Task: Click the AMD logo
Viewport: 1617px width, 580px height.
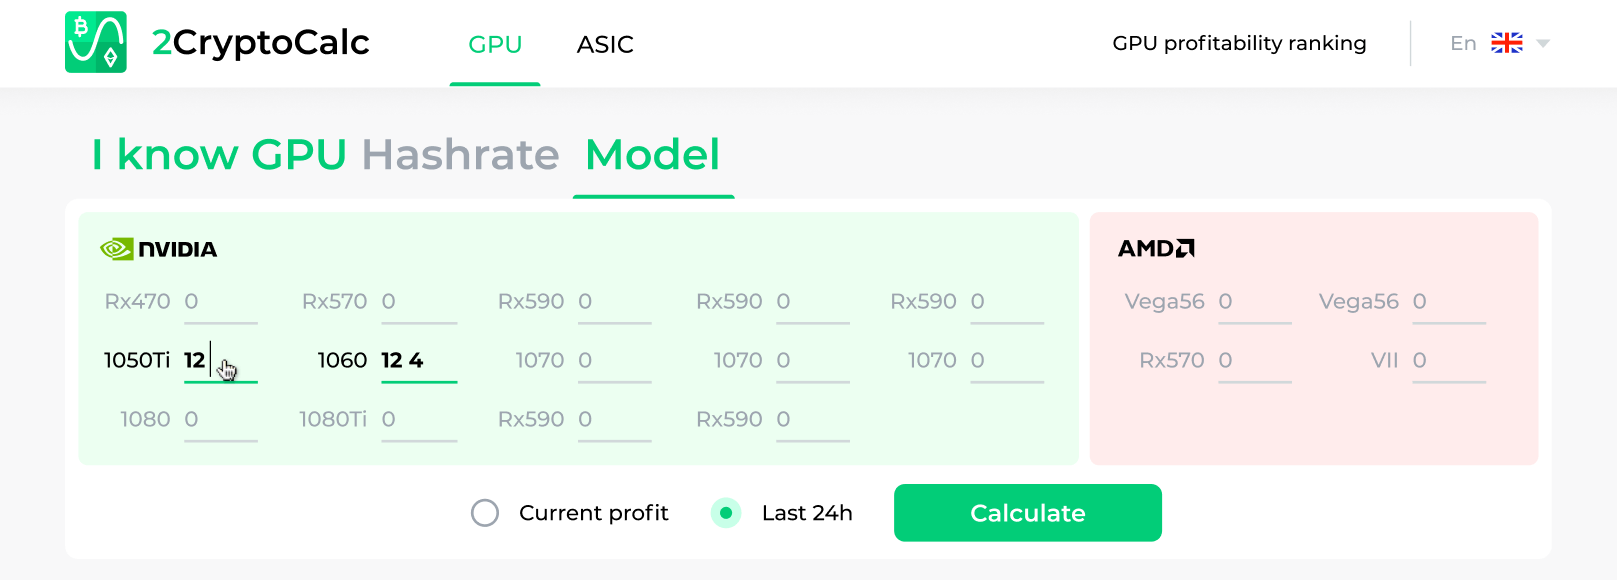Action: click(1156, 249)
